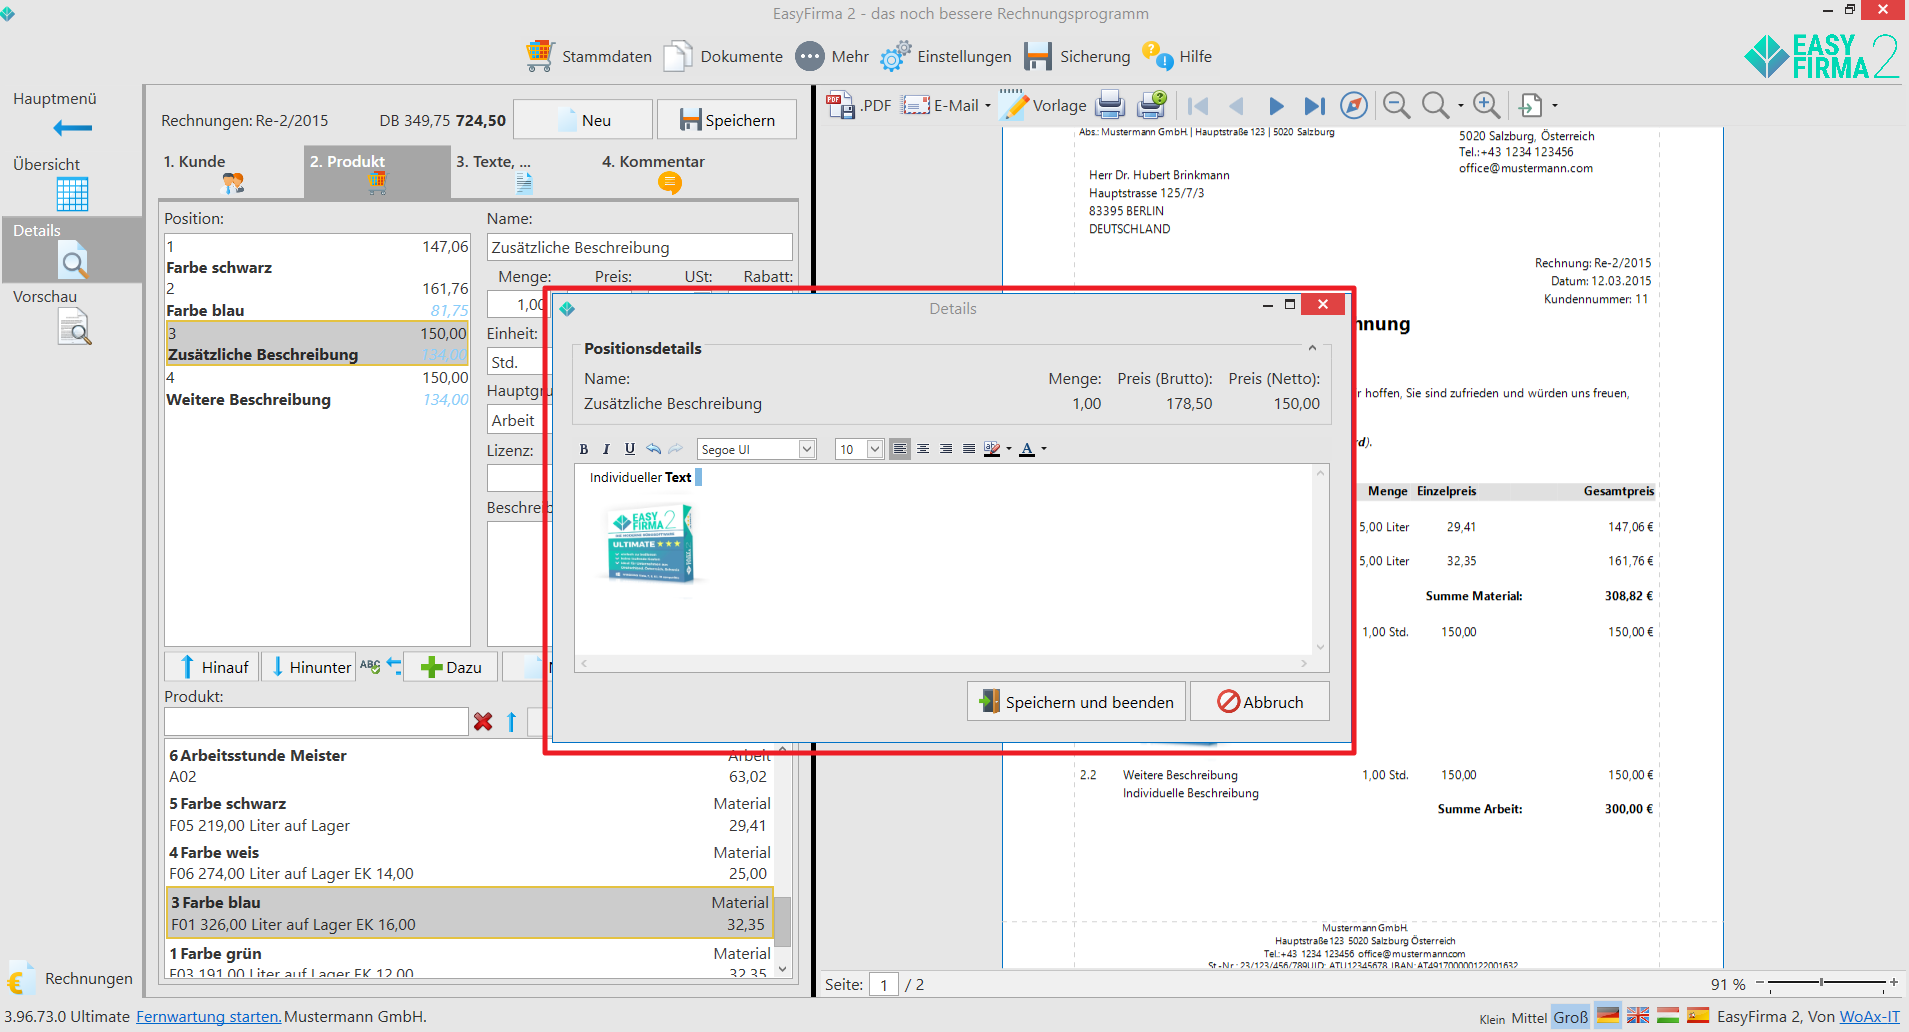Image resolution: width=1909 pixels, height=1032 pixels.
Task: Switch to the 1. Kunde tab
Action: (231, 173)
